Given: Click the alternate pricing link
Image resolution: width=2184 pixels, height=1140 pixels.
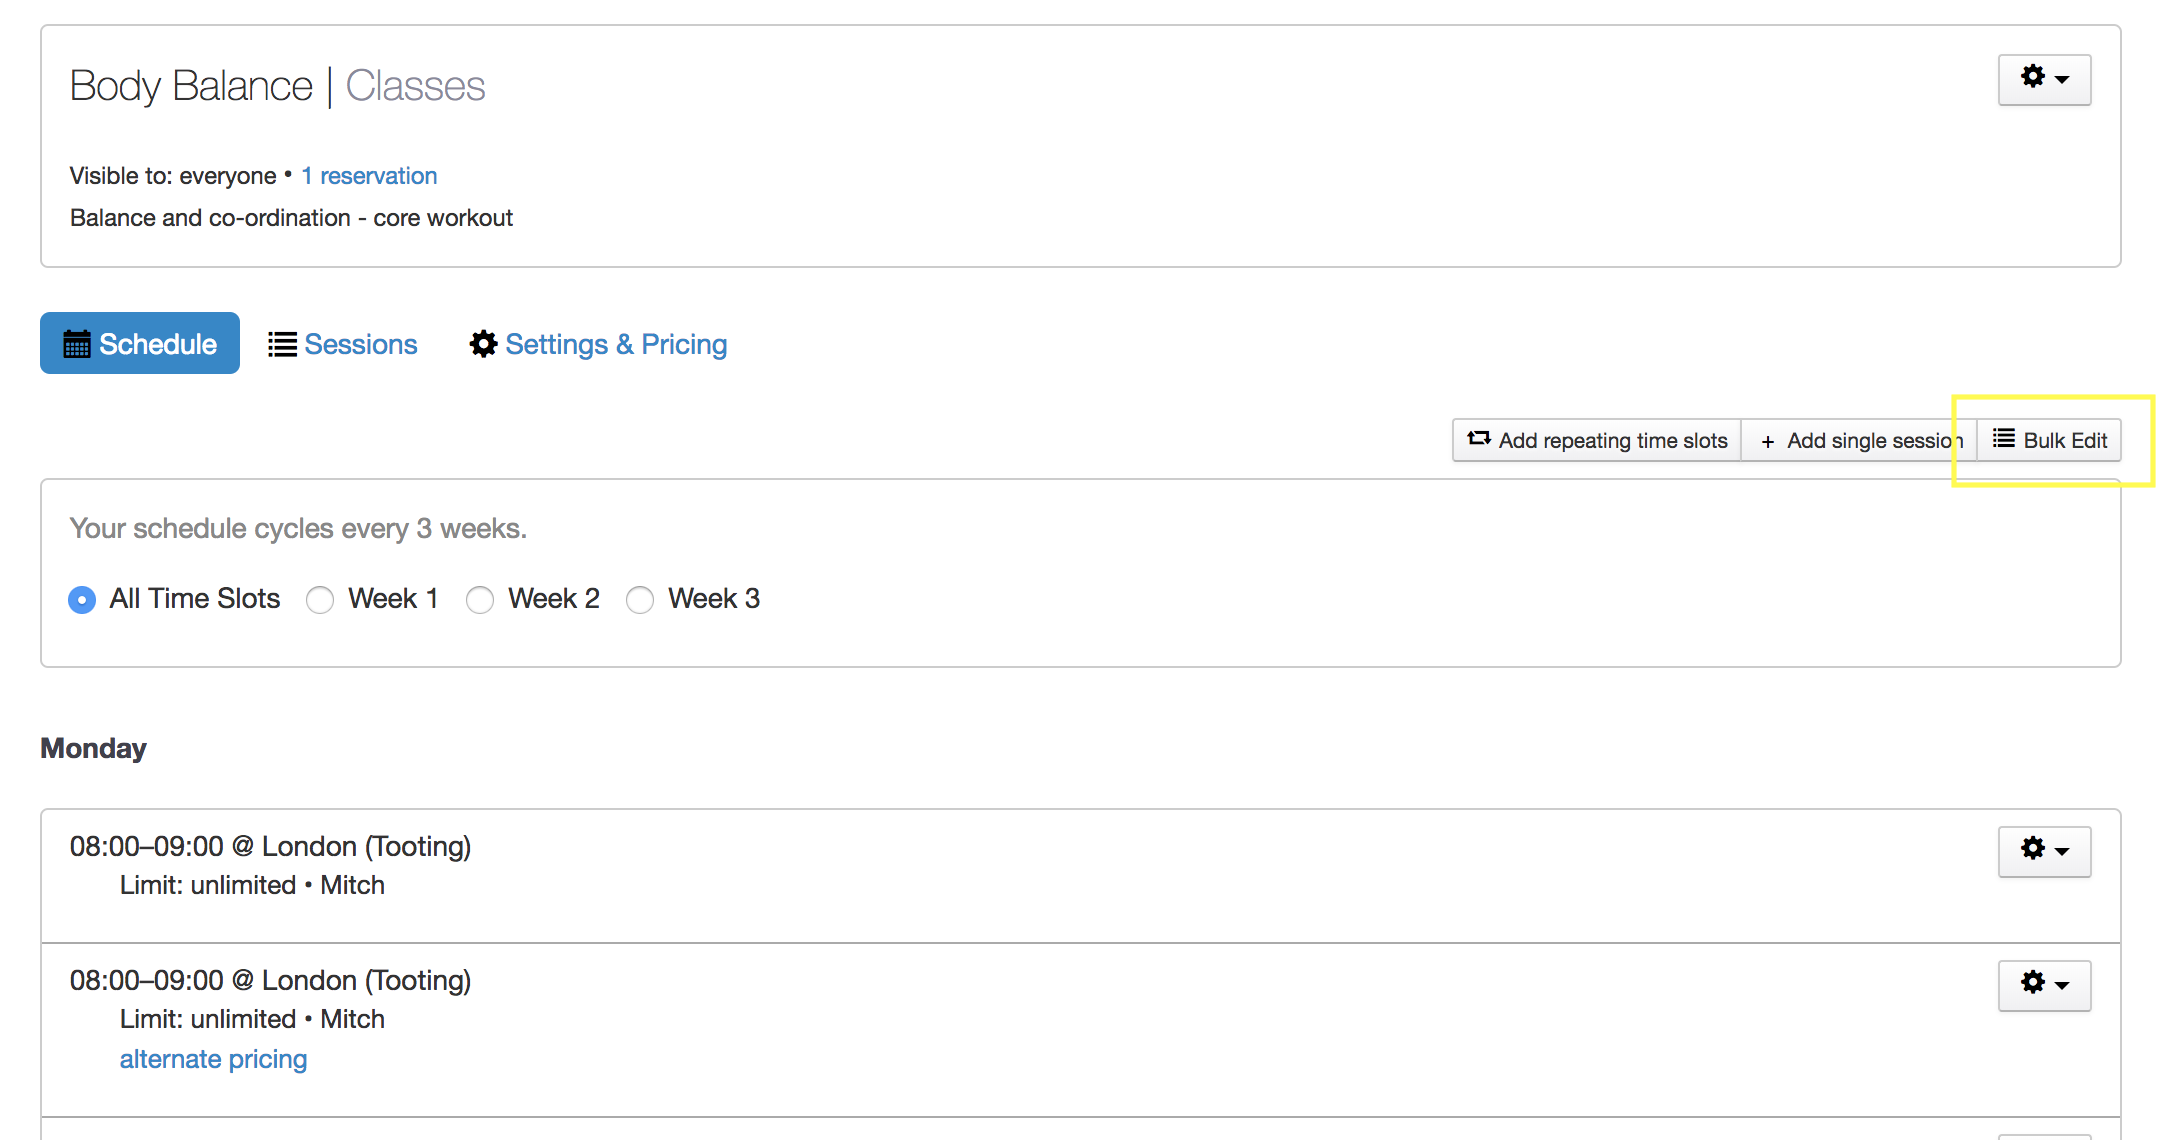Looking at the screenshot, I should coord(213,1059).
